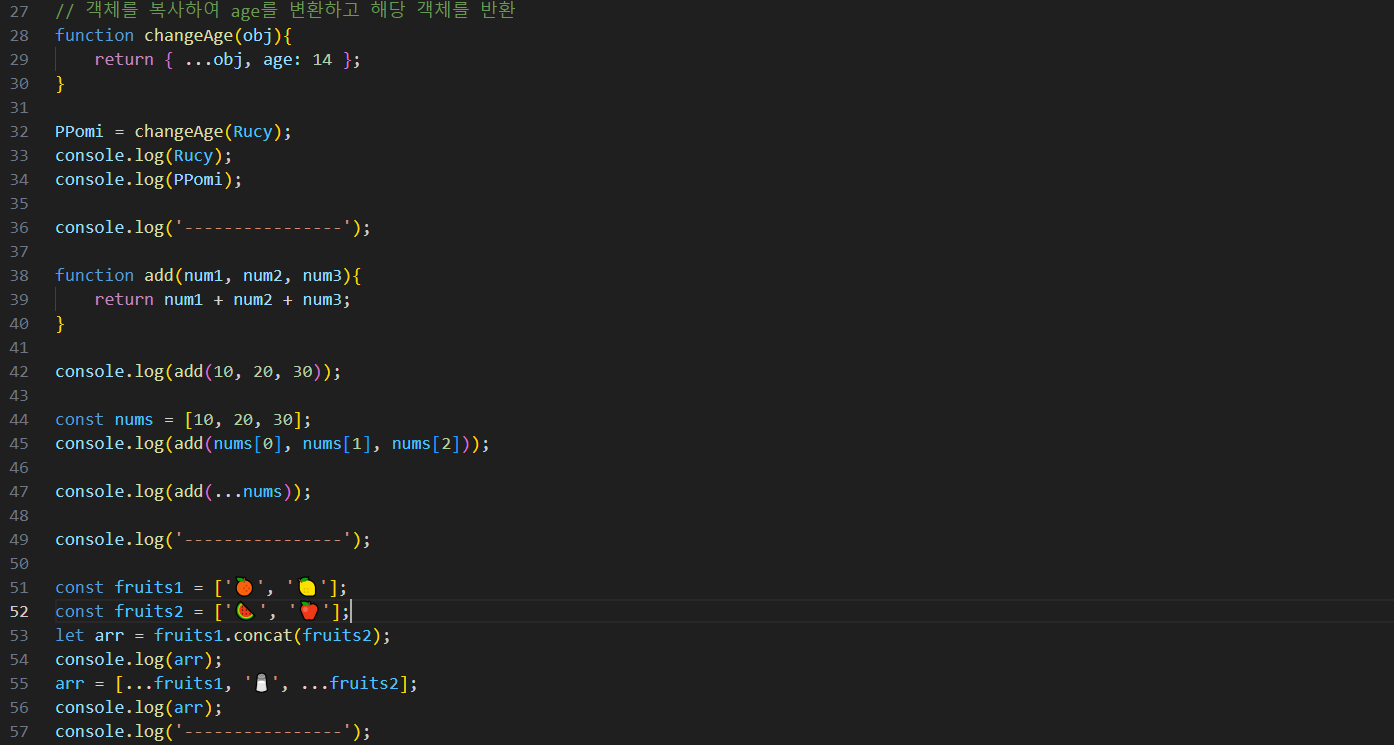Click the obj parameter on line 28
This screenshot has width=1394, height=745.
[x=258, y=35]
